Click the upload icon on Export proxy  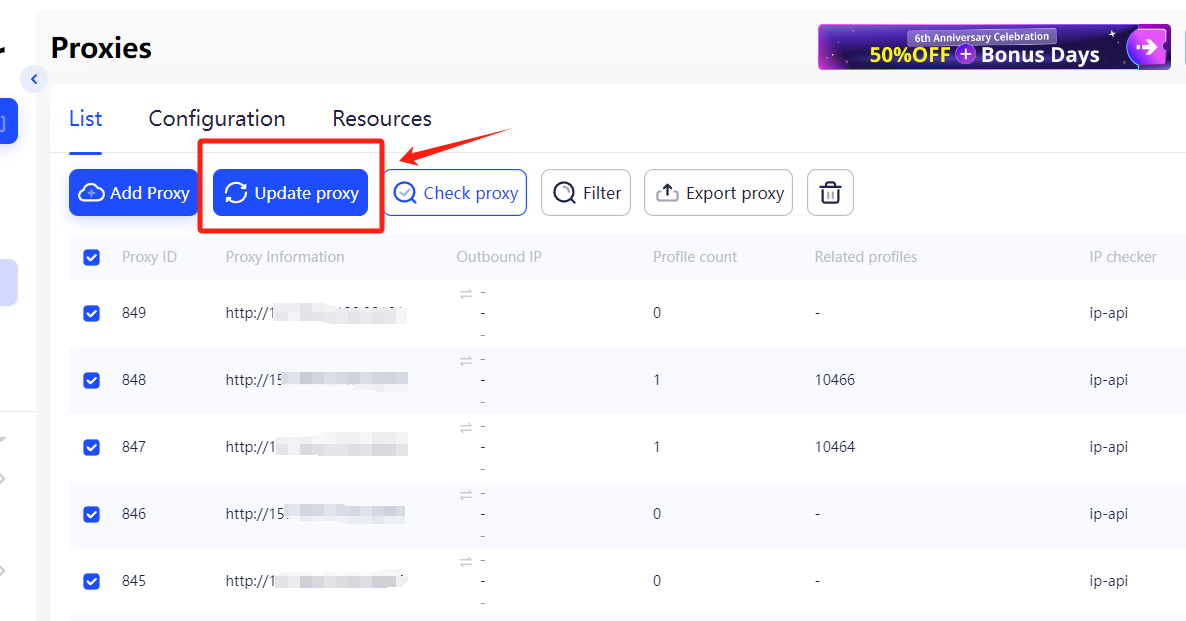click(667, 192)
